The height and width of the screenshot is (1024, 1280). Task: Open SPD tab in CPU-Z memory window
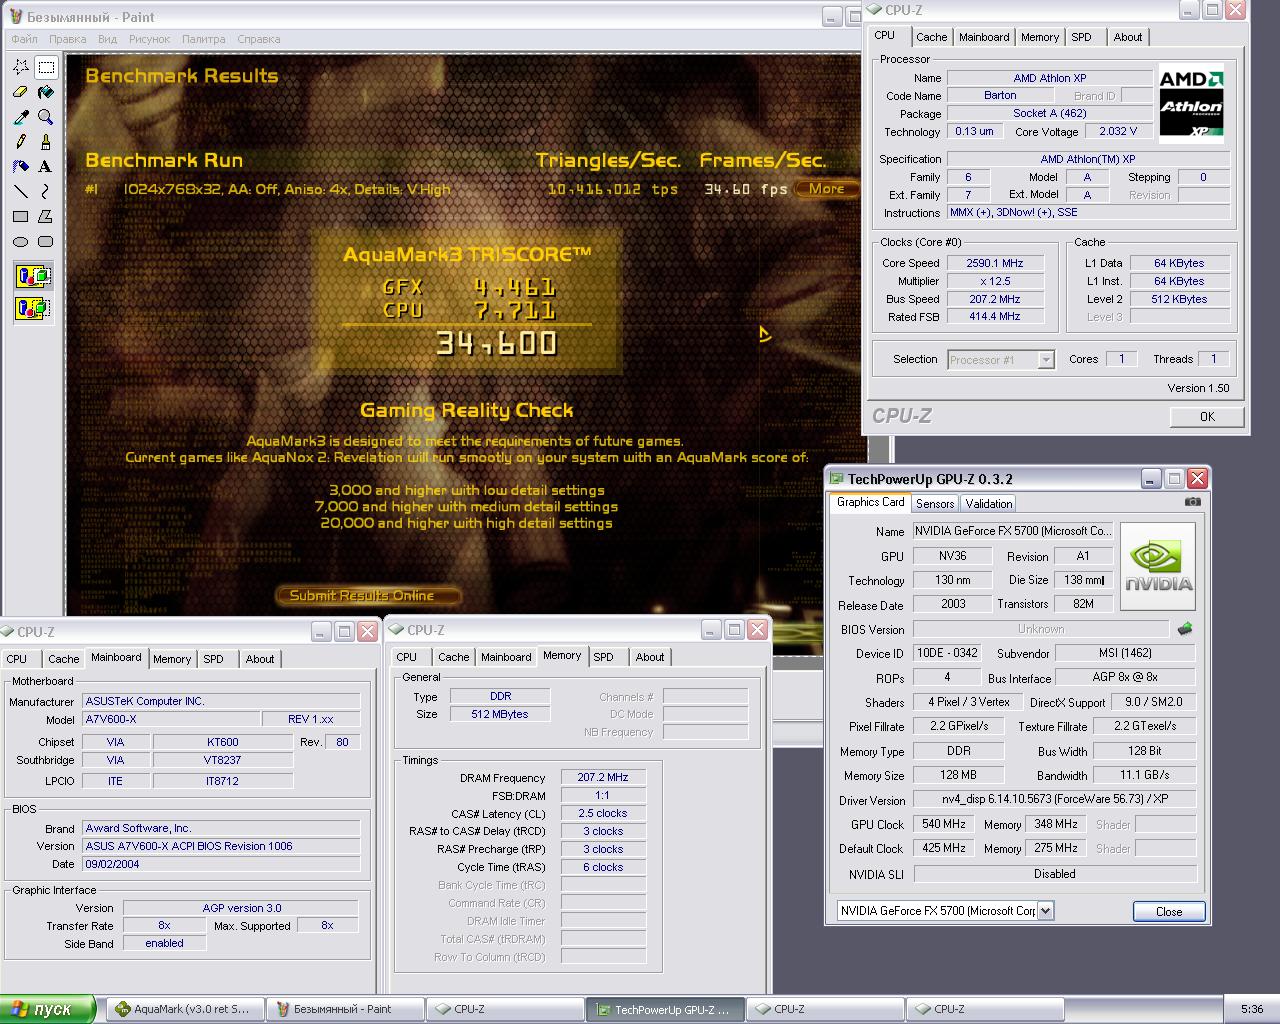point(603,657)
